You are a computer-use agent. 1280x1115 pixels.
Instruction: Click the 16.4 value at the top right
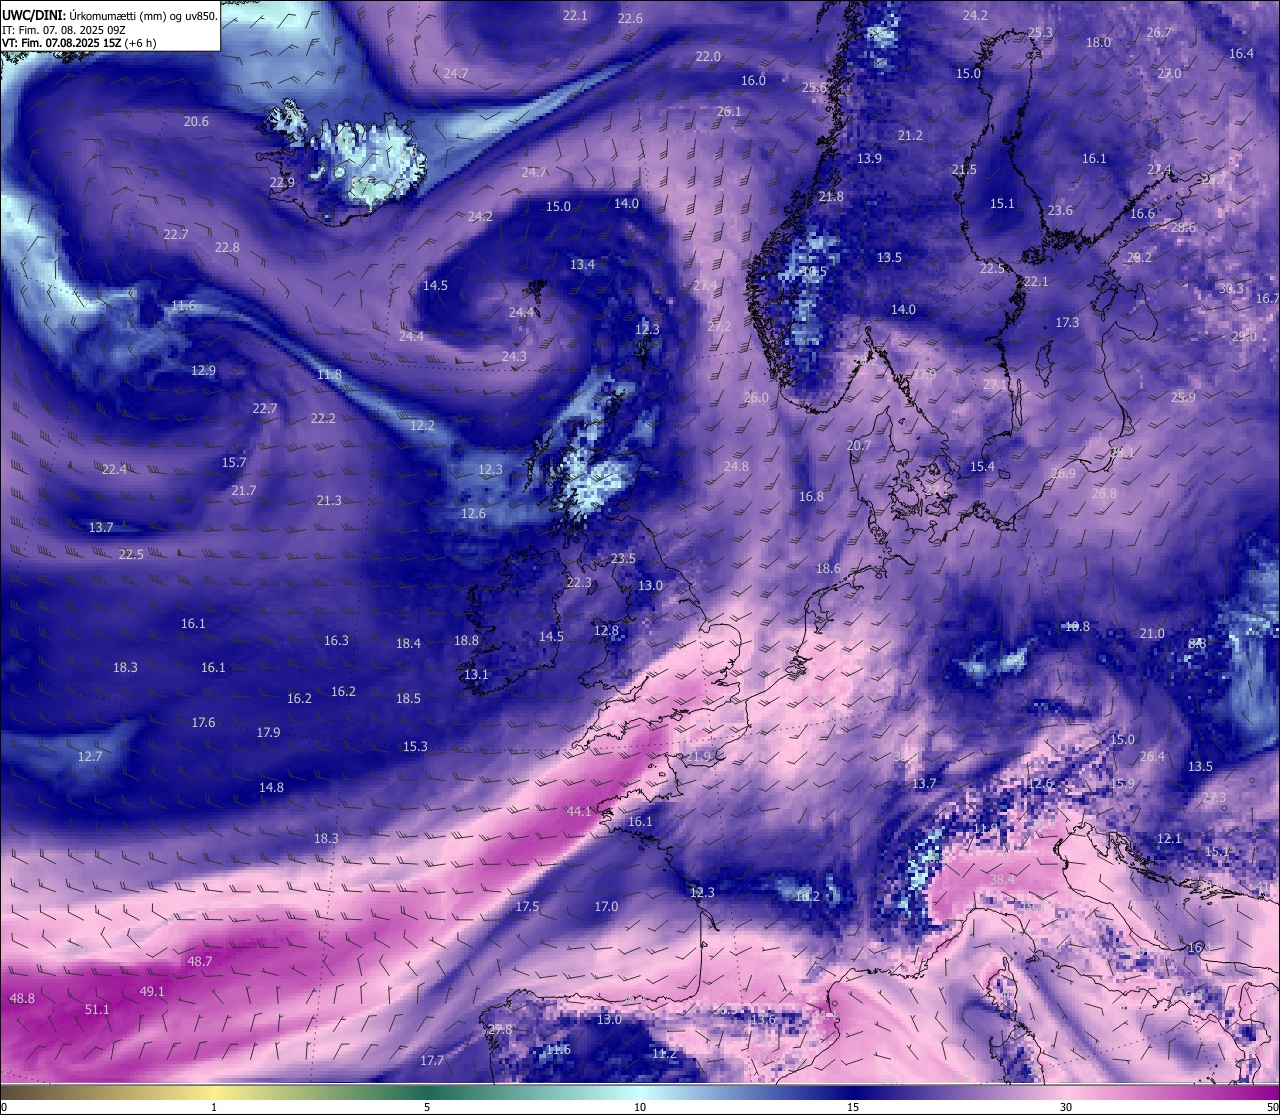tap(1241, 53)
